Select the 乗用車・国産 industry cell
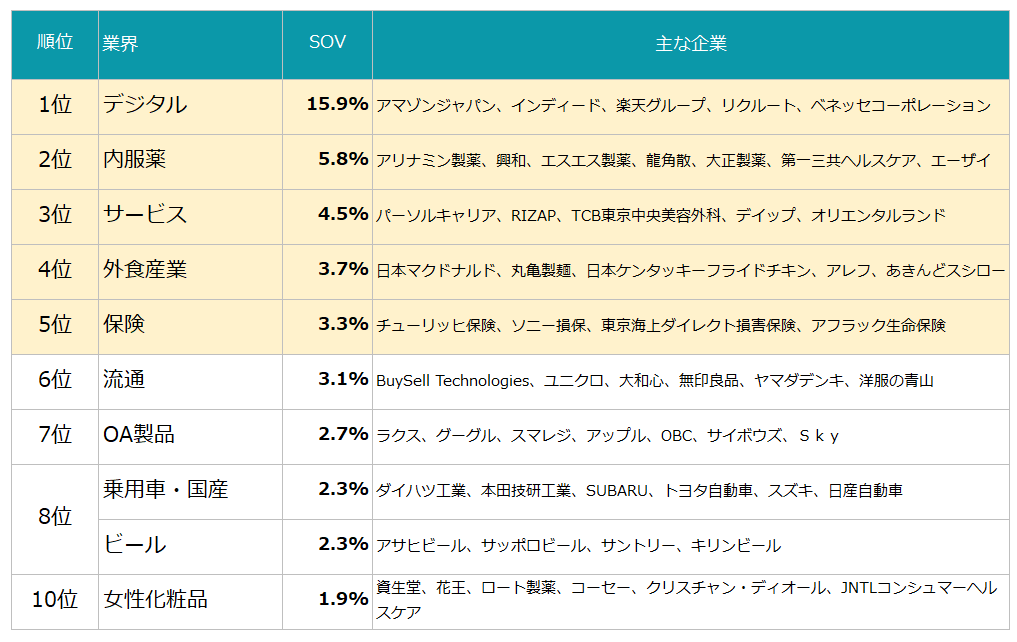Image resolution: width=1017 pixels, height=642 pixels. coord(166,490)
